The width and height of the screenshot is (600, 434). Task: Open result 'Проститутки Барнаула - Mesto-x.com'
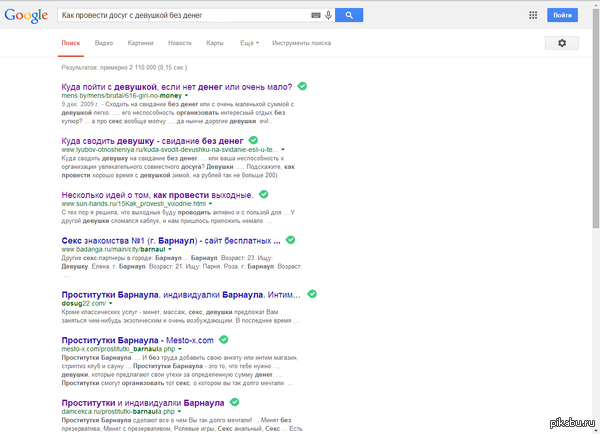click(x=138, y=340)
